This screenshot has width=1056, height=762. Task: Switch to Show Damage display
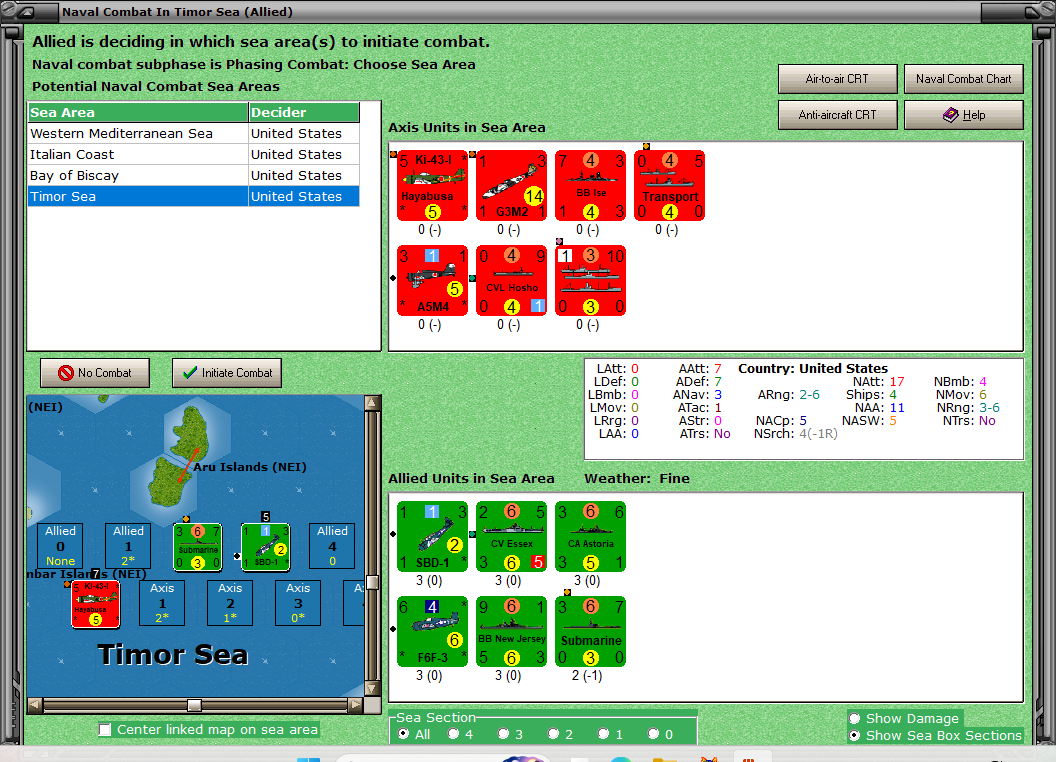[x=856, y=718]
